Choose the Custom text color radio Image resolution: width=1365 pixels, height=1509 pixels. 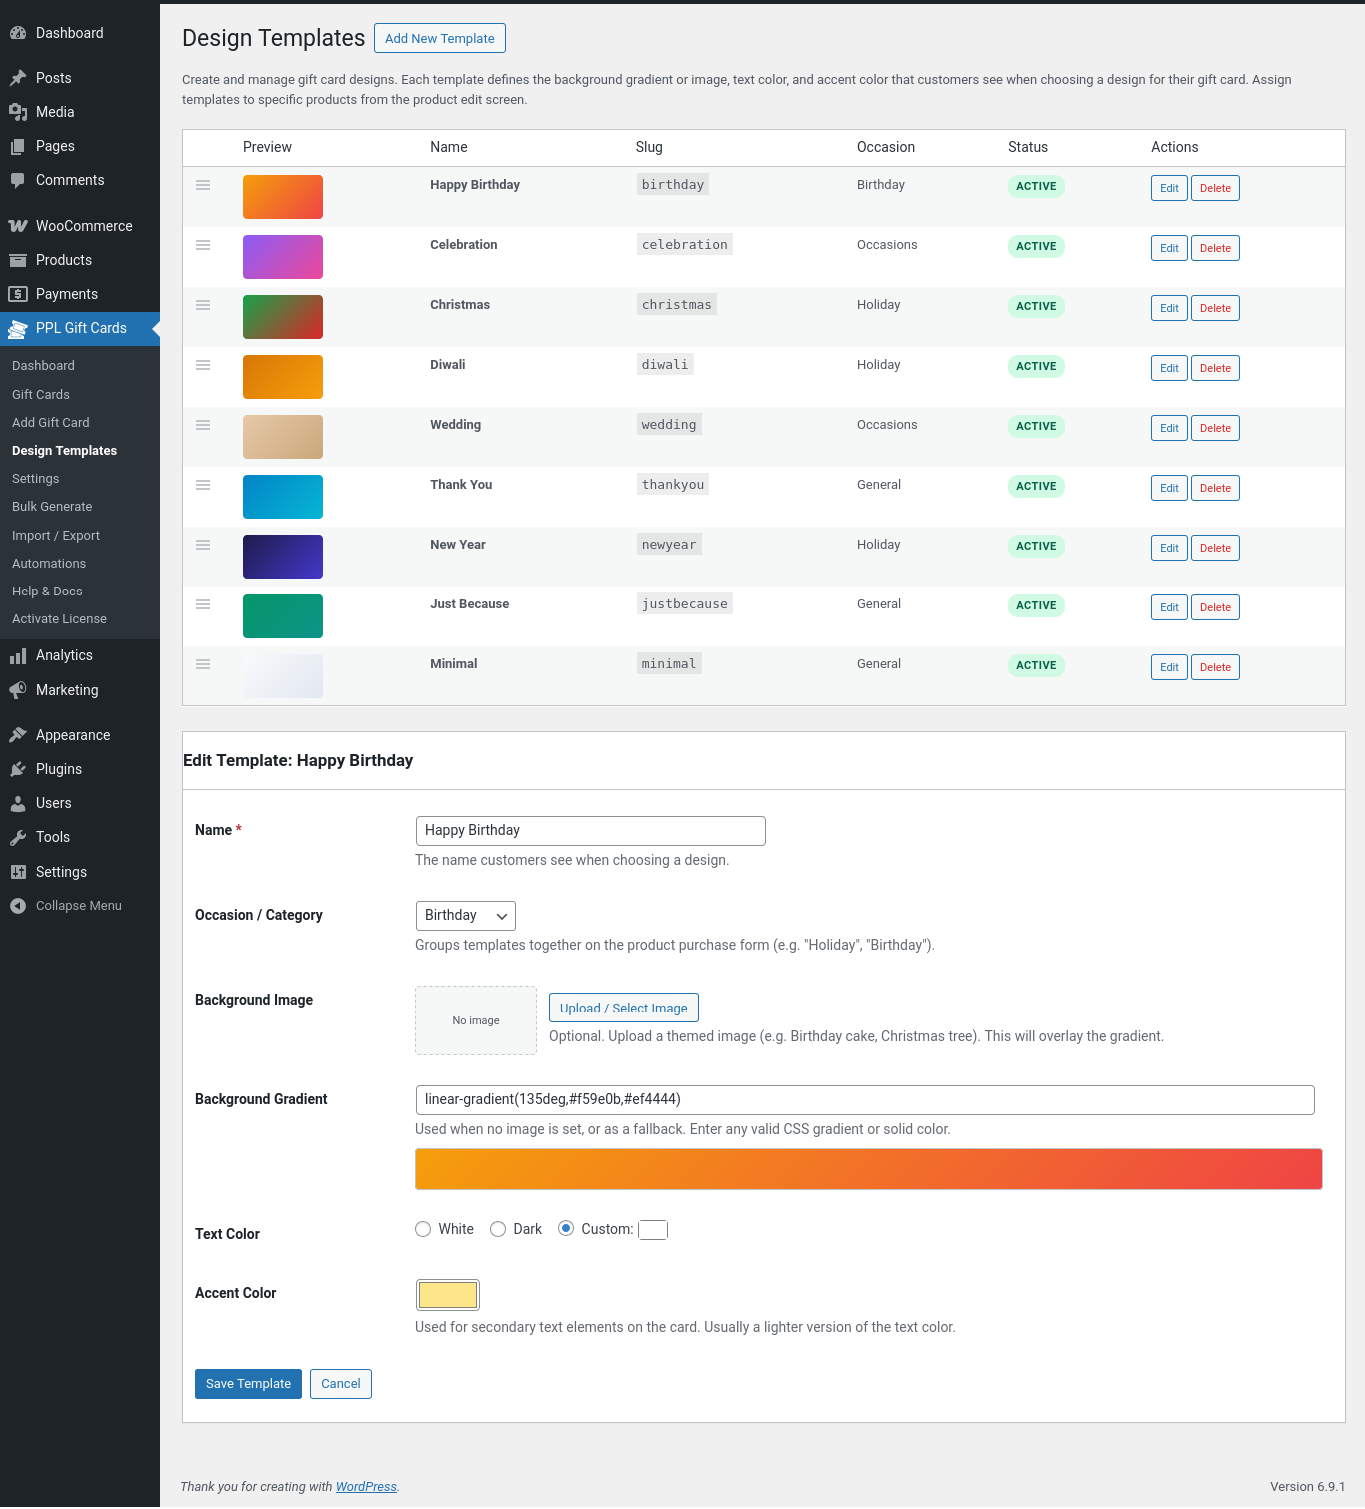tap(566, 1229)
